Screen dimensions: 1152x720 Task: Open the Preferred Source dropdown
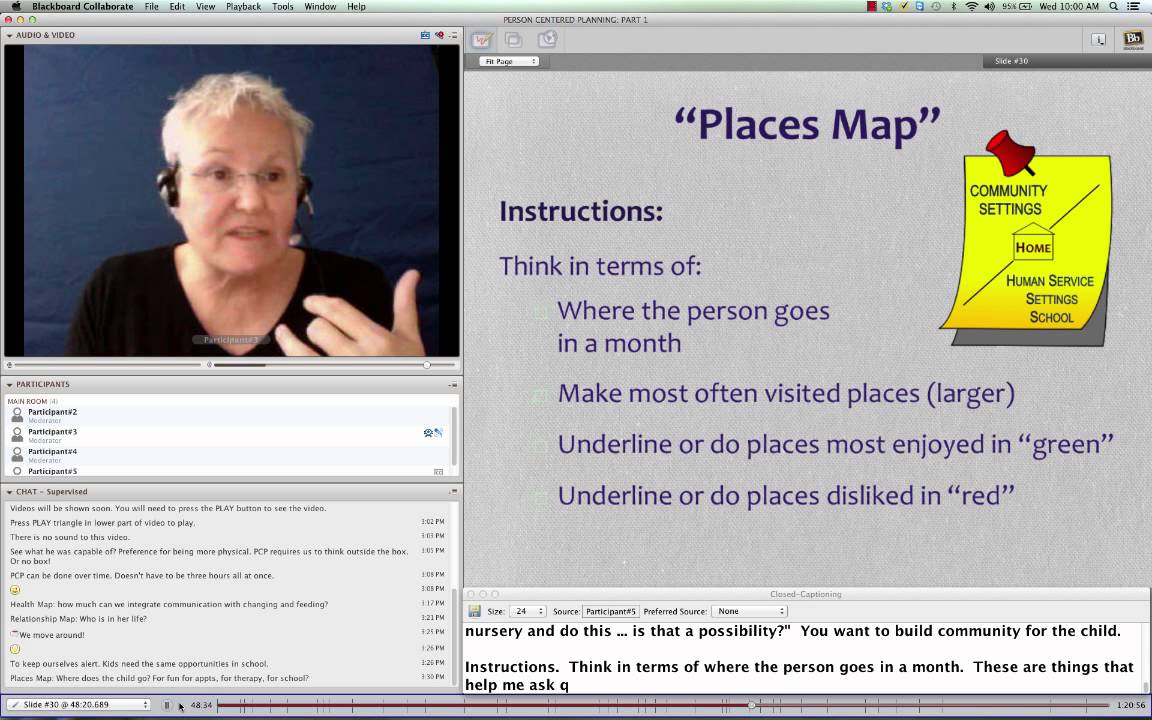(749, 611)
